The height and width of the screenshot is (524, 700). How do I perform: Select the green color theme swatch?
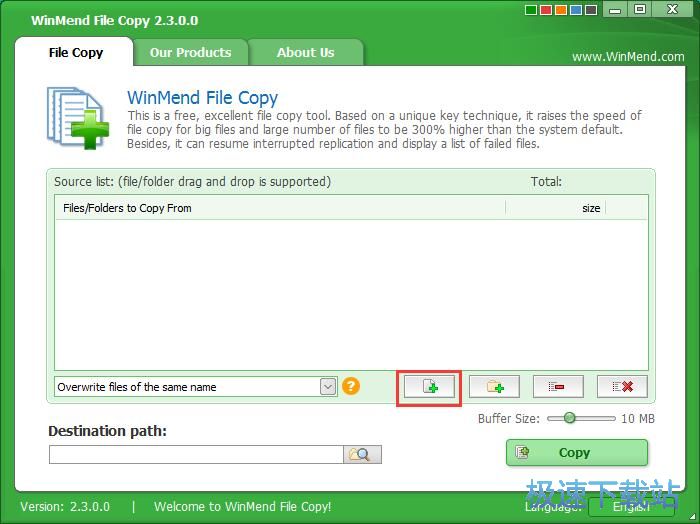[531, 10]
